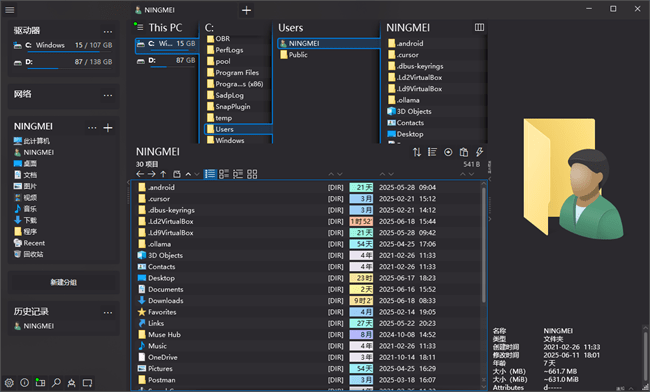Sort using rightmost column up chevron
The height and width of the screenshot is (392, 650).
[x=463, y=174]
